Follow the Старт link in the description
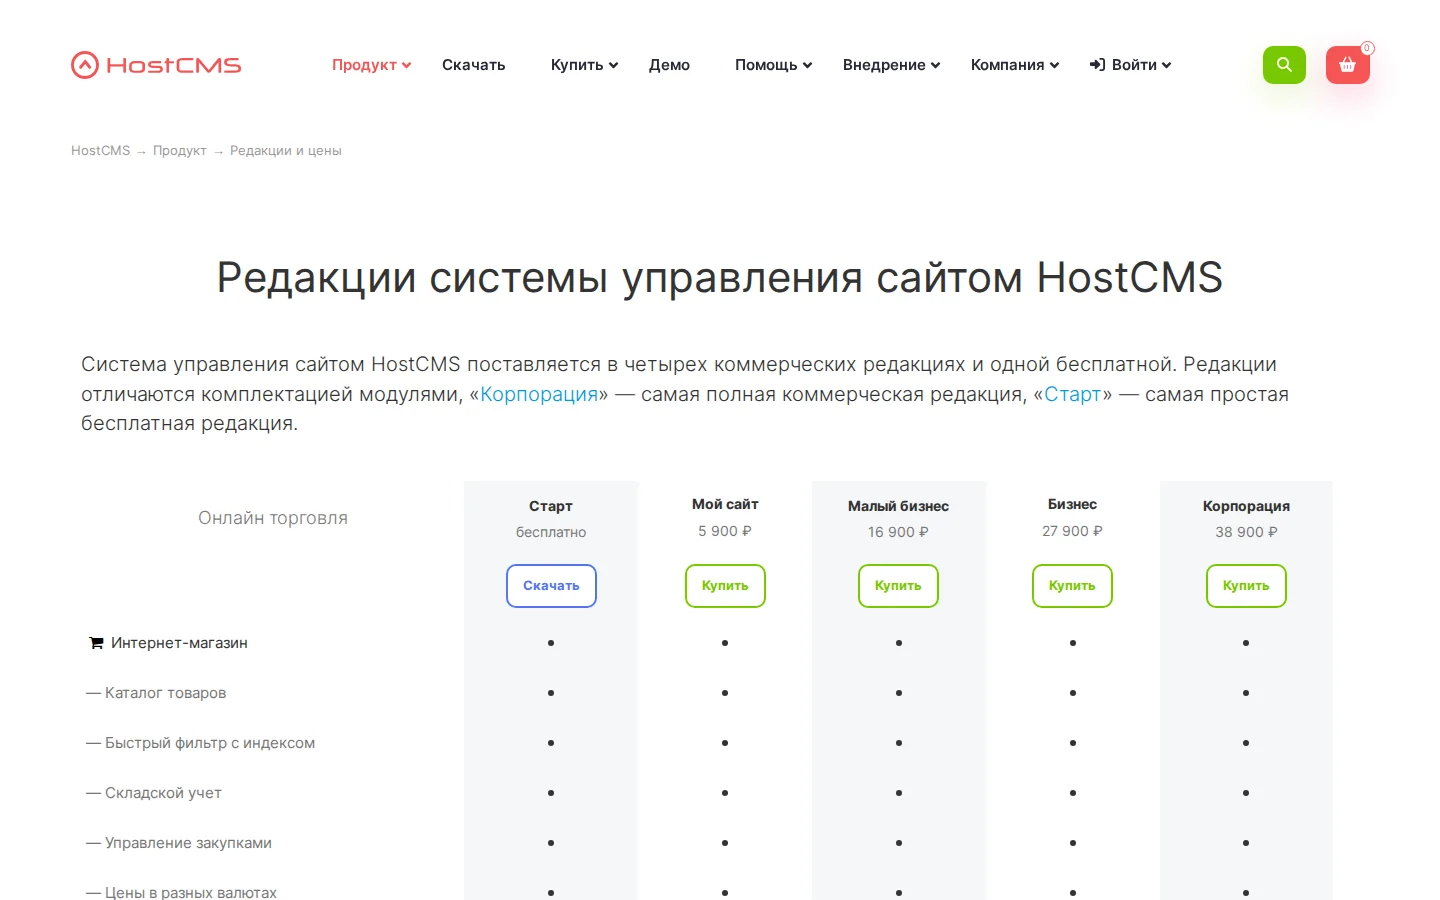This screenshot has width=1440, height=900. pos(1073,394)
